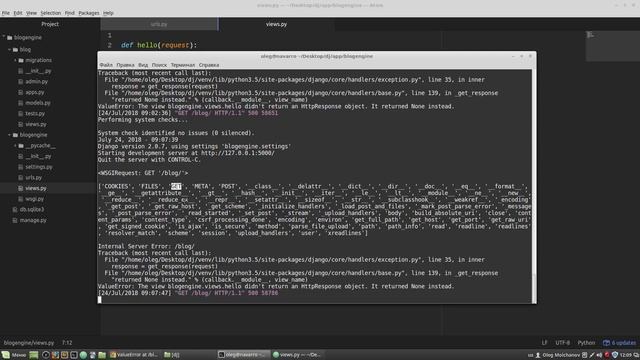
Task: Open db.sqlite3 database file icon
Action: pos(15,209)
